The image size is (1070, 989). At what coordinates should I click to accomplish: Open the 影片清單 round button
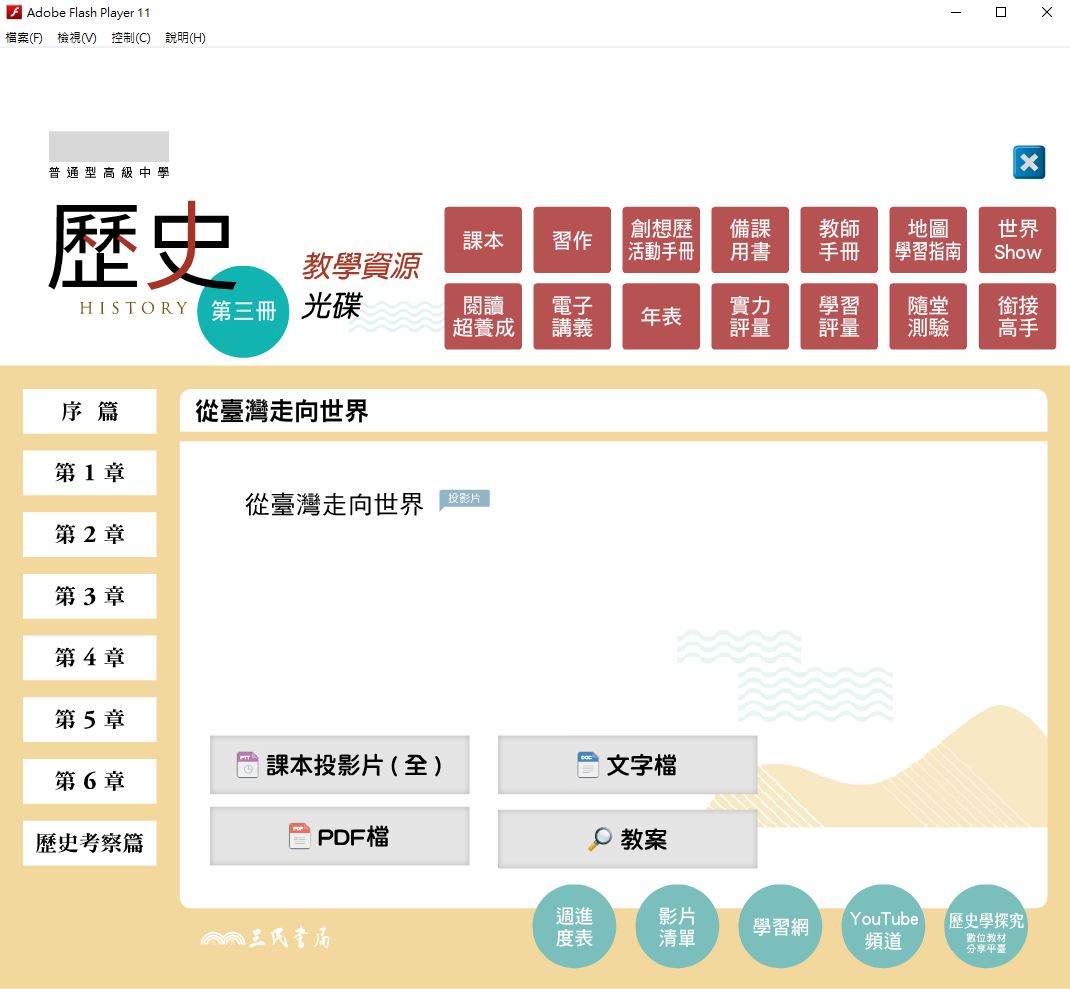coord(677,926)
